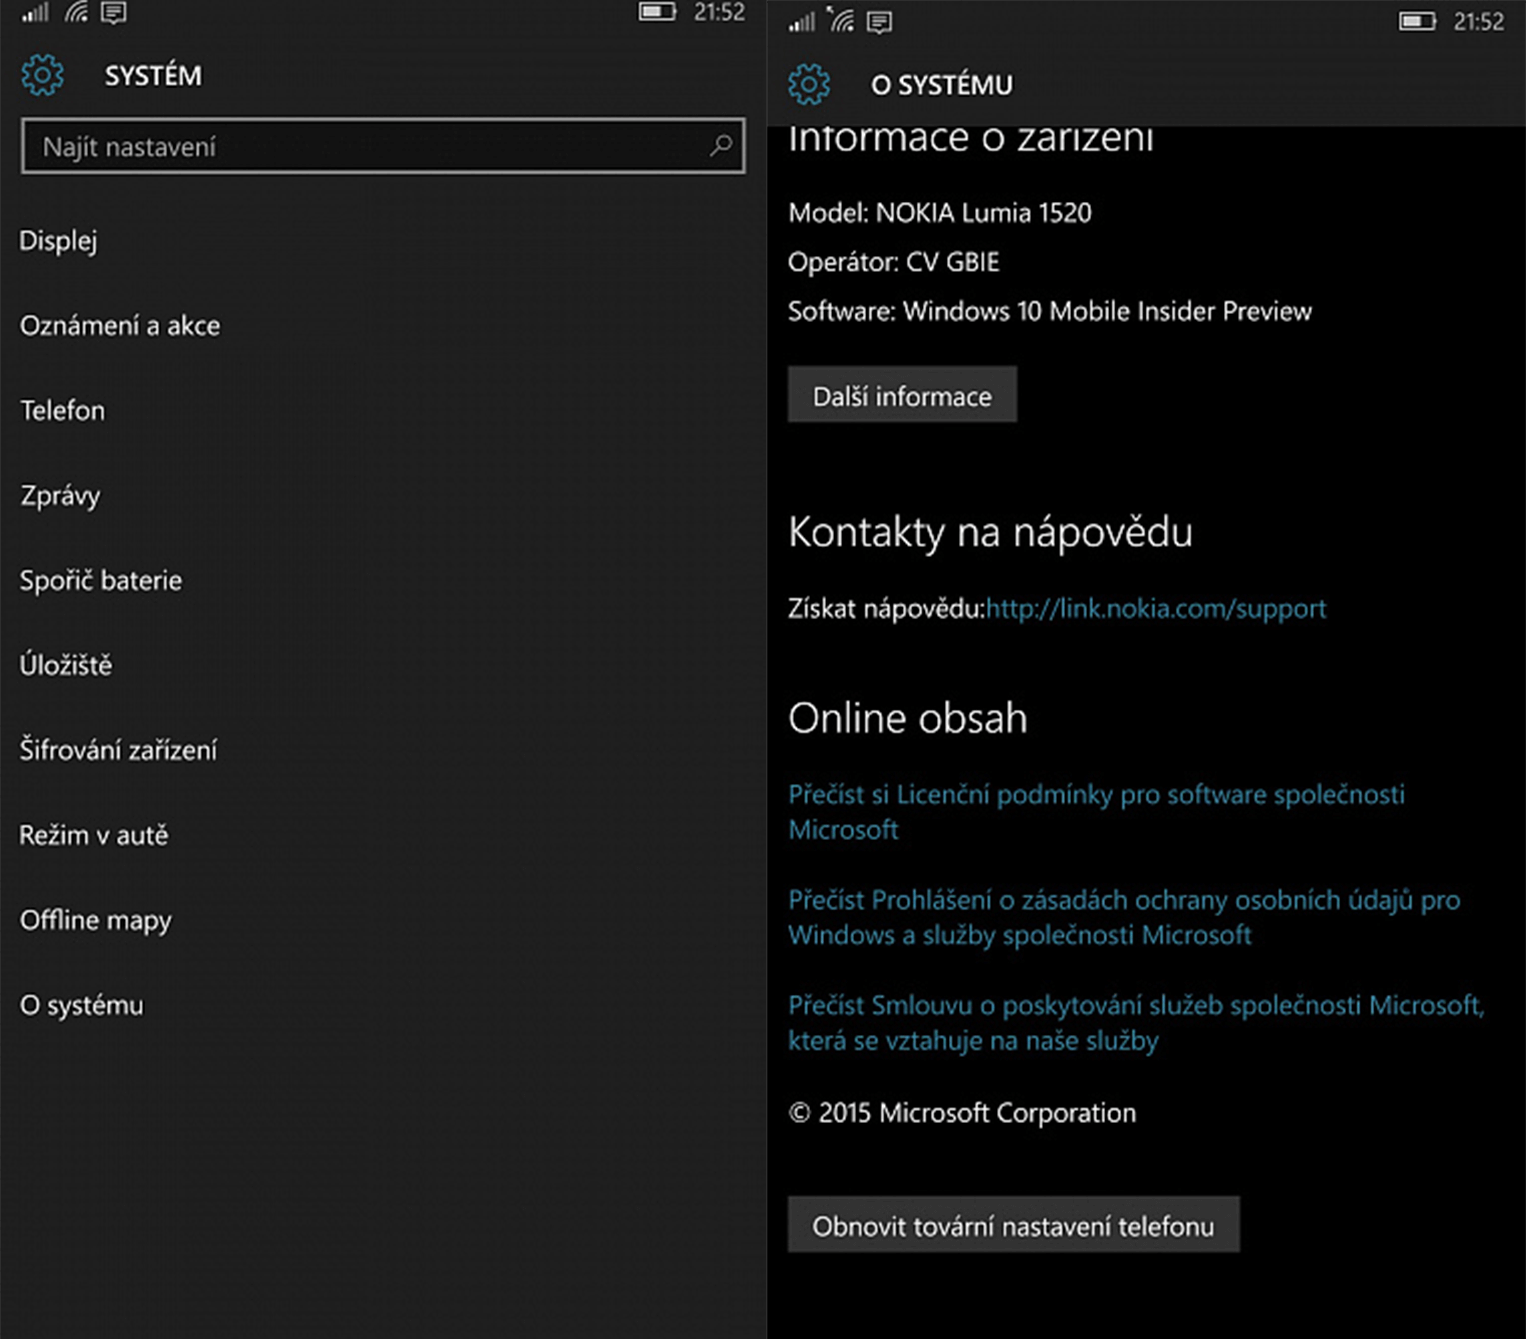Click the SYSTÉM page title
Viewport: 1526px width, 1339px height.
[x=153, y=76]
